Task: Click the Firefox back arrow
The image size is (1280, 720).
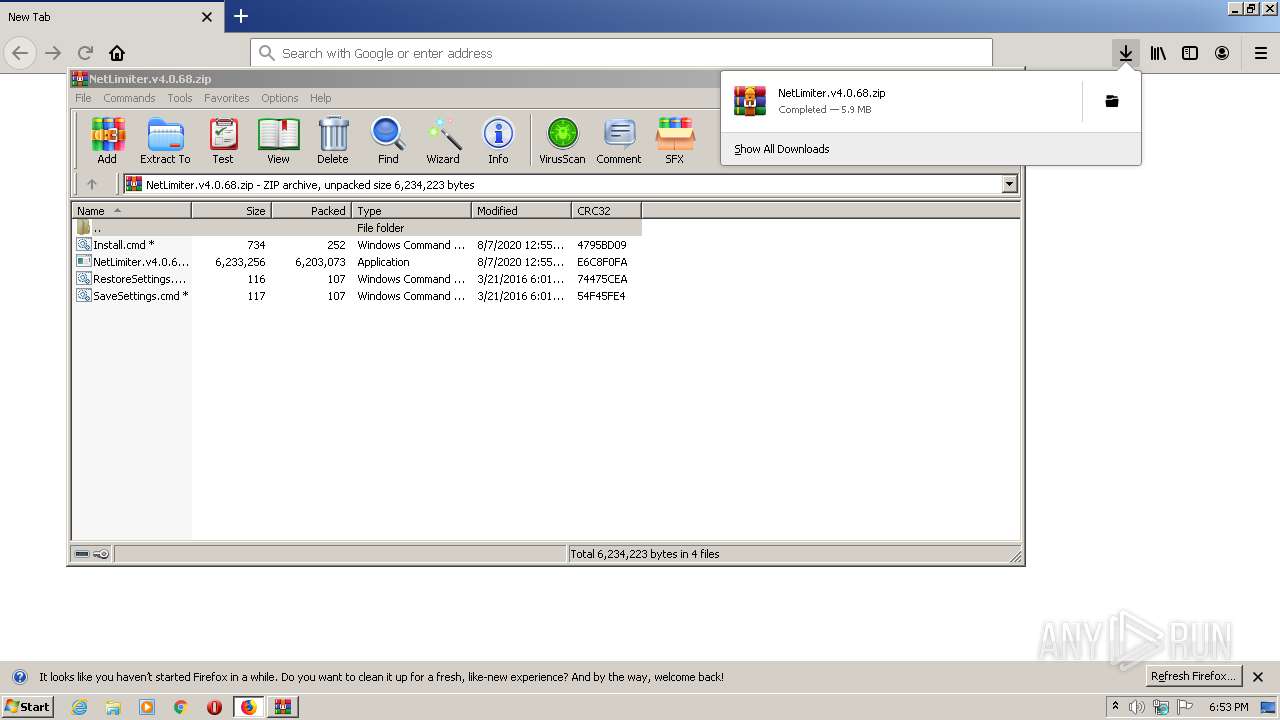Action: (20, 53)
